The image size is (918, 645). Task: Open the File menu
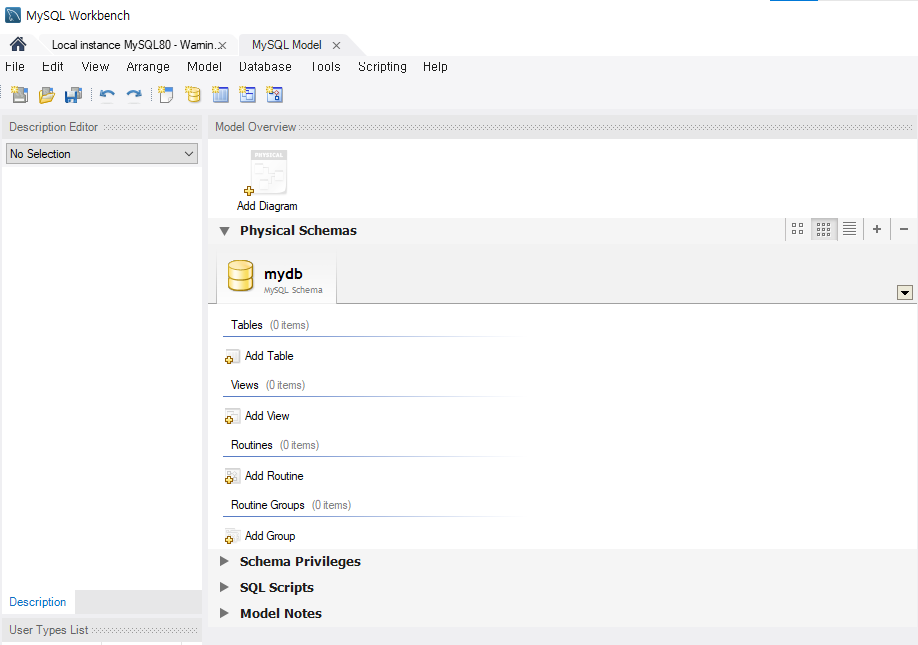15,67
